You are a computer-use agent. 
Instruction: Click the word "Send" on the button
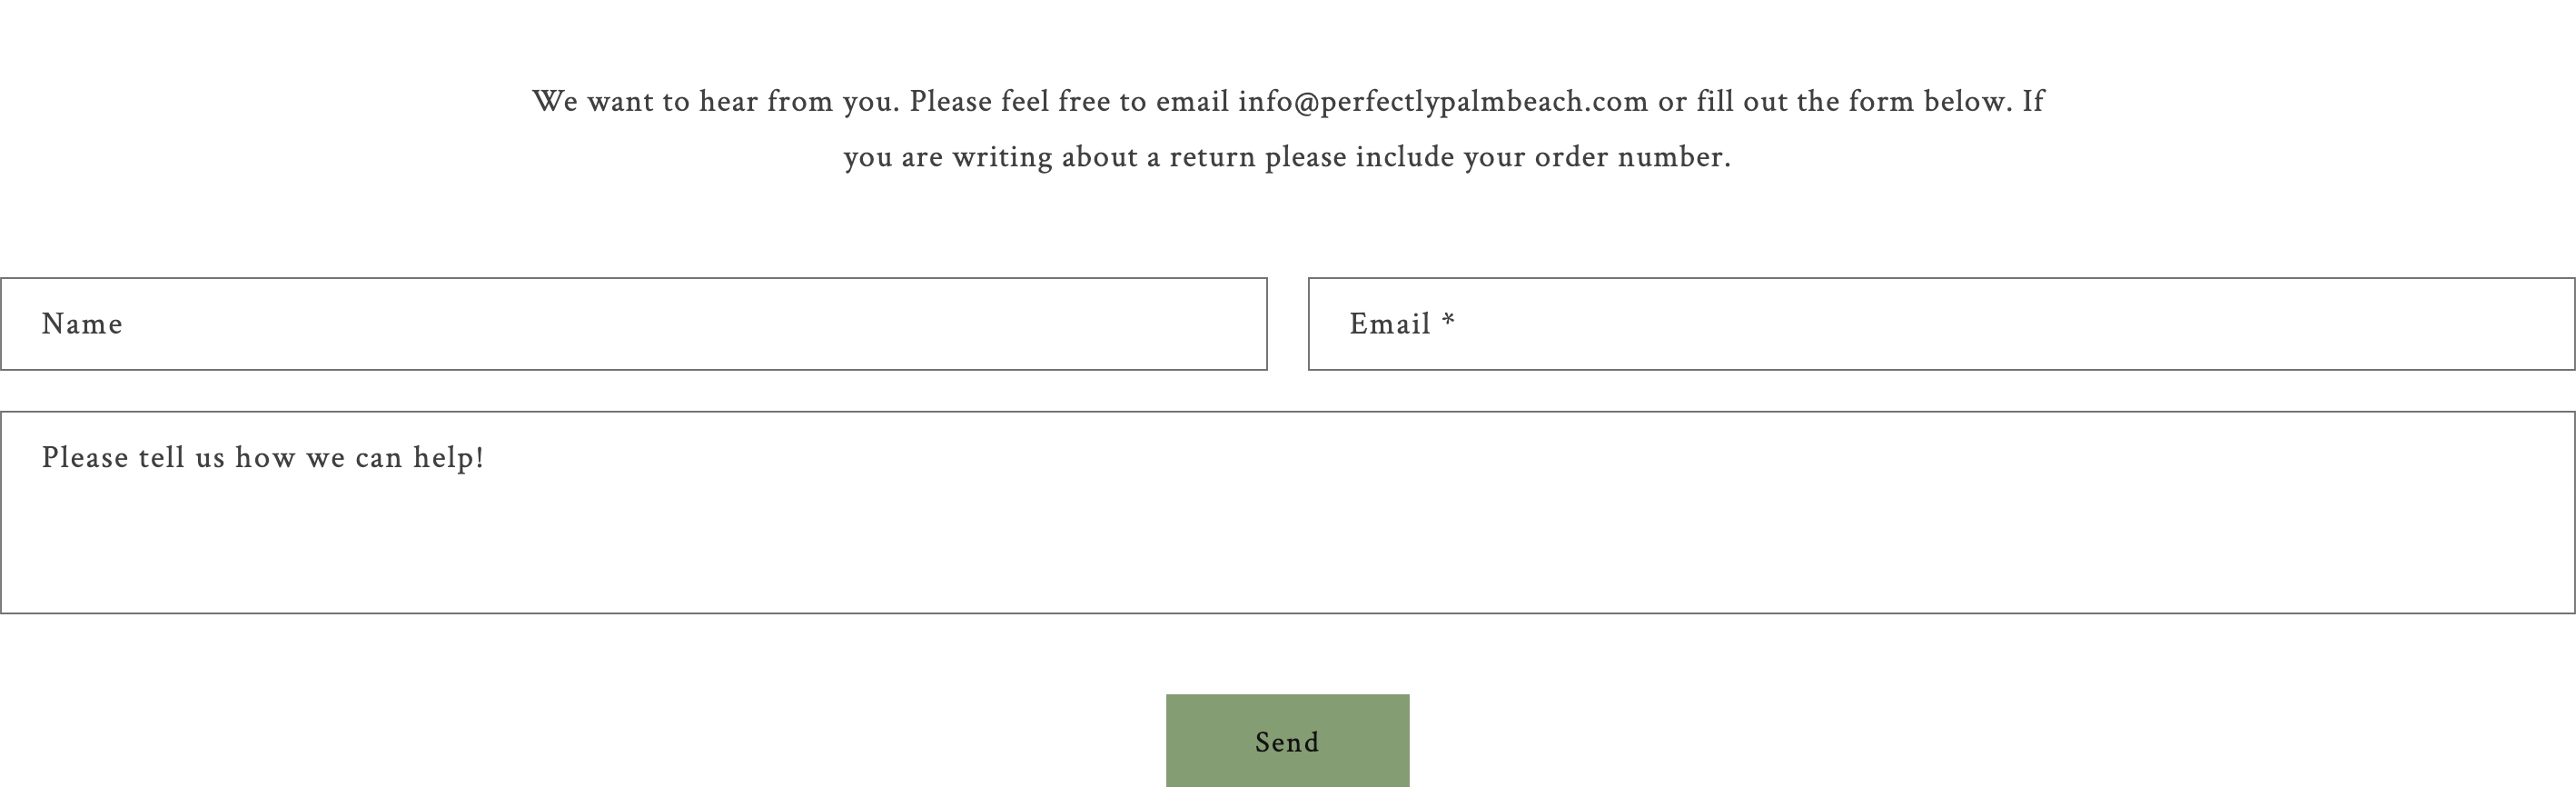(1287, 742)
